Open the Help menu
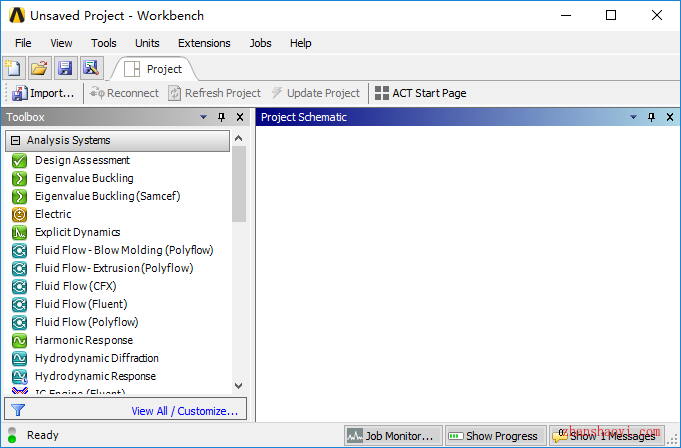Viewport: 681px width, 448px height. coord(301,43)
